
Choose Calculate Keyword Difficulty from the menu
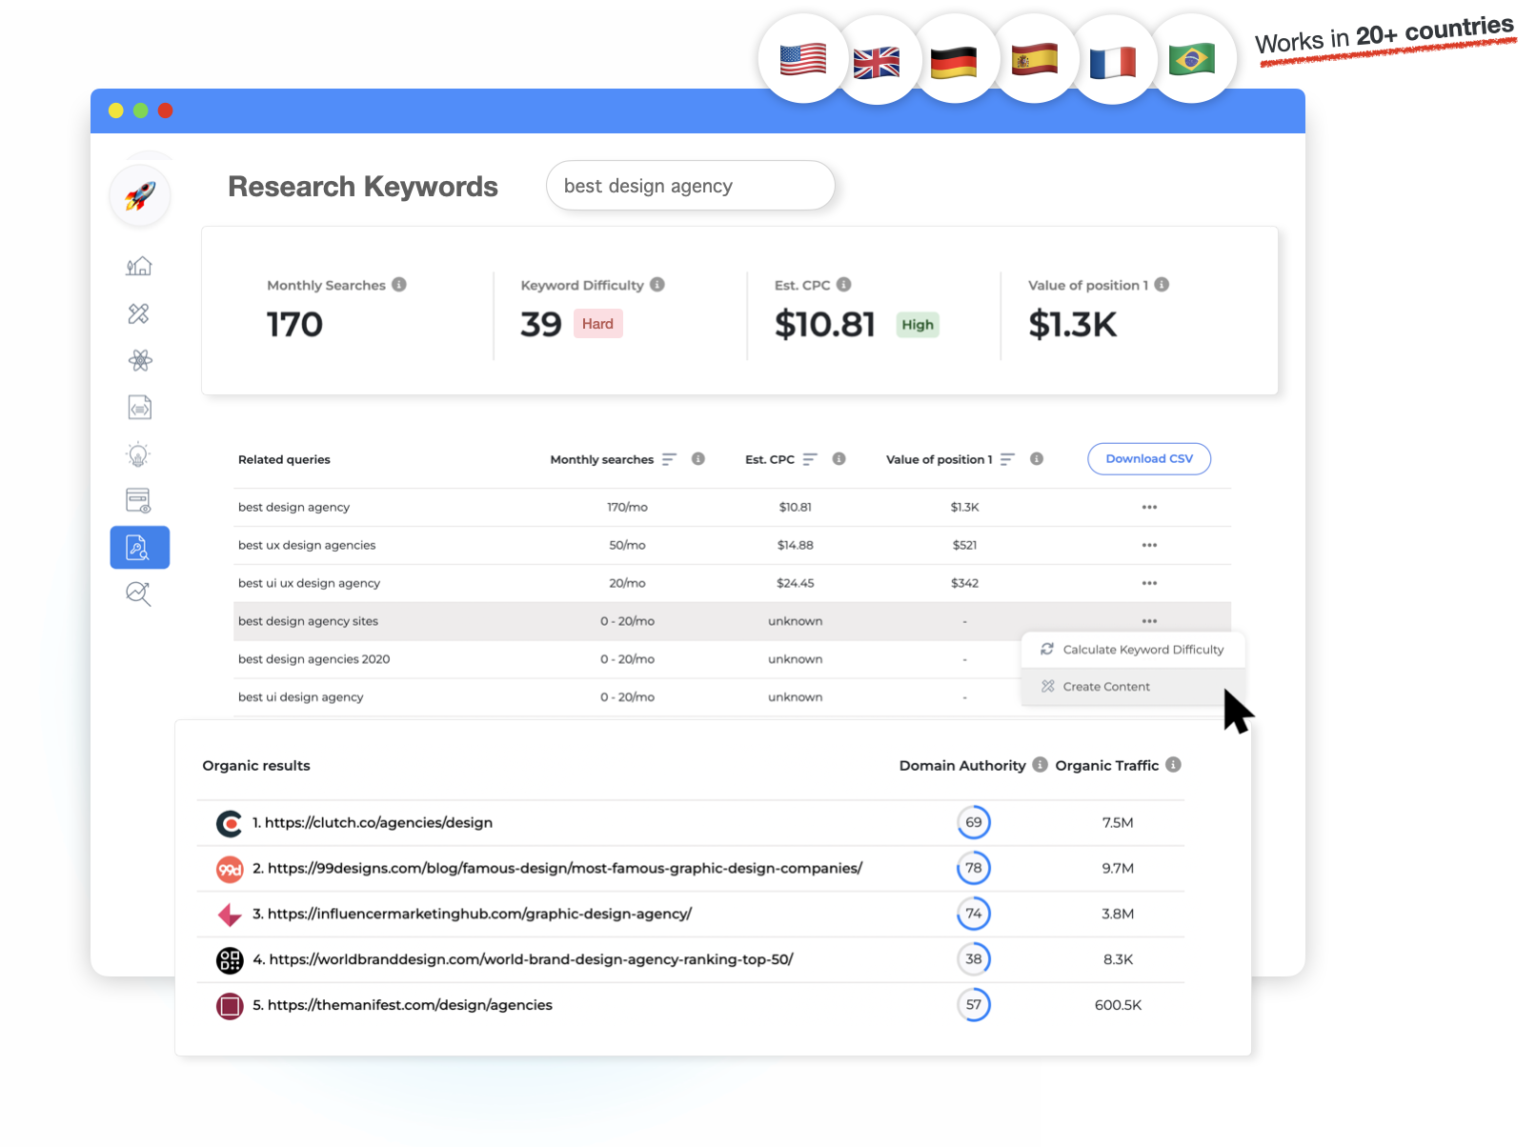point(1142,650)
